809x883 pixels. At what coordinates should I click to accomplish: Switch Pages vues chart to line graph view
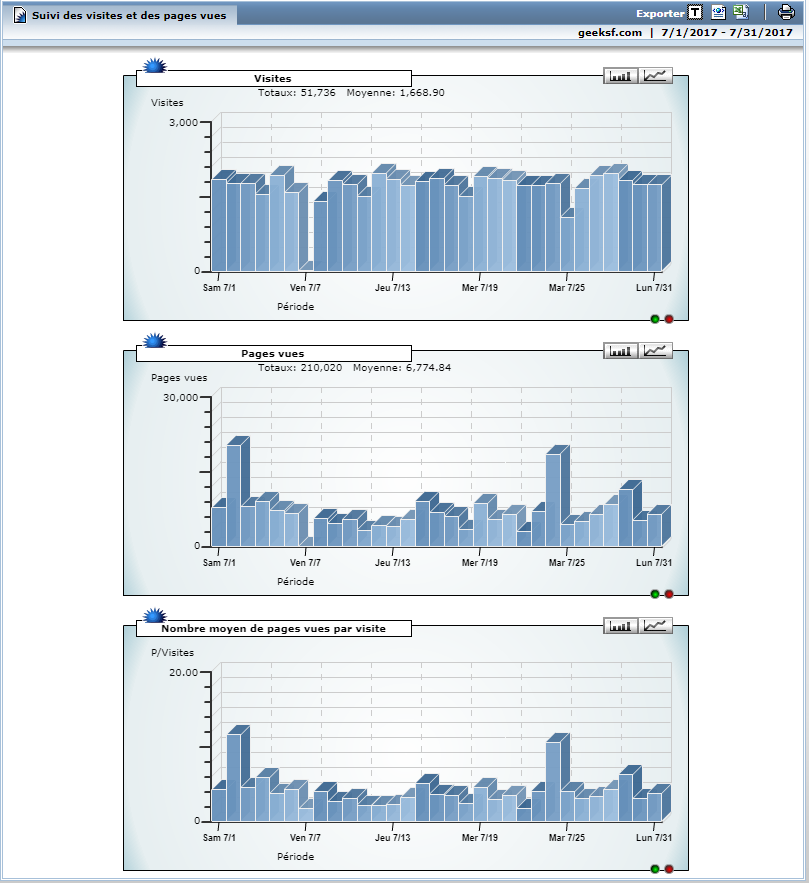pyautogui.click(x=655, y=351)
